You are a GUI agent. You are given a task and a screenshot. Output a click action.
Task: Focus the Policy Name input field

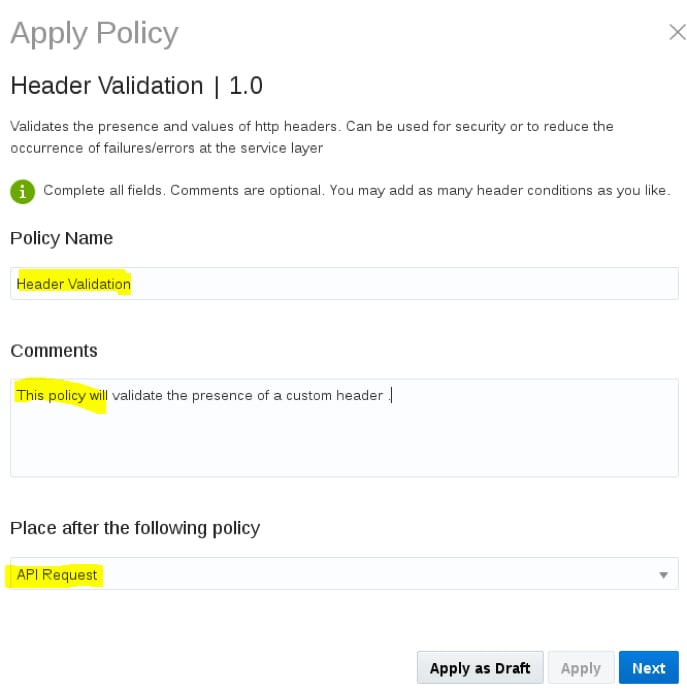[x=400, y=284]
